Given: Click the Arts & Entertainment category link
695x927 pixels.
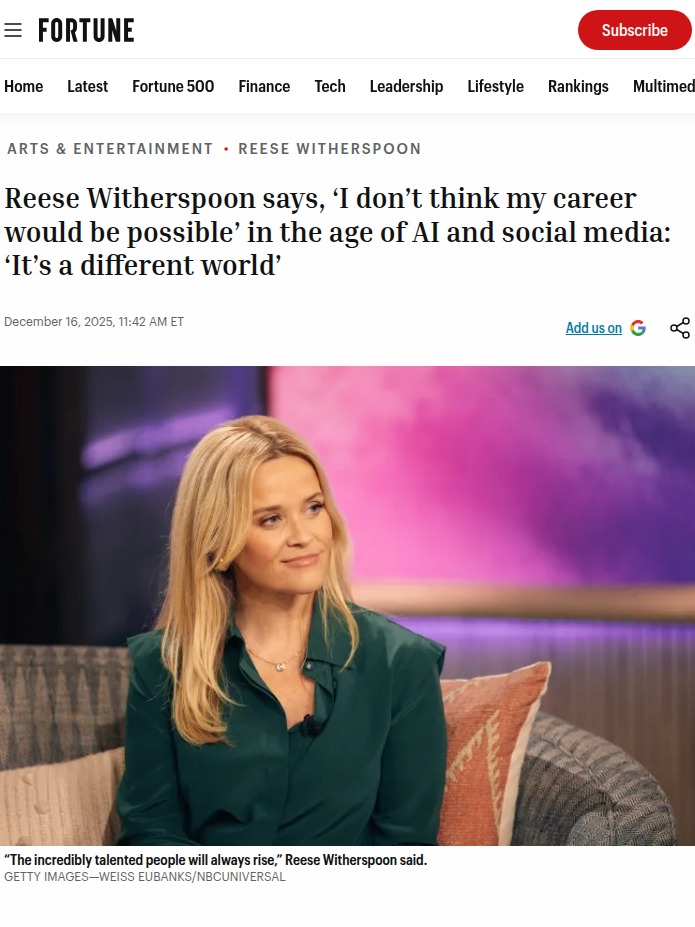Looking at the screenshot, I should point(110,148).
